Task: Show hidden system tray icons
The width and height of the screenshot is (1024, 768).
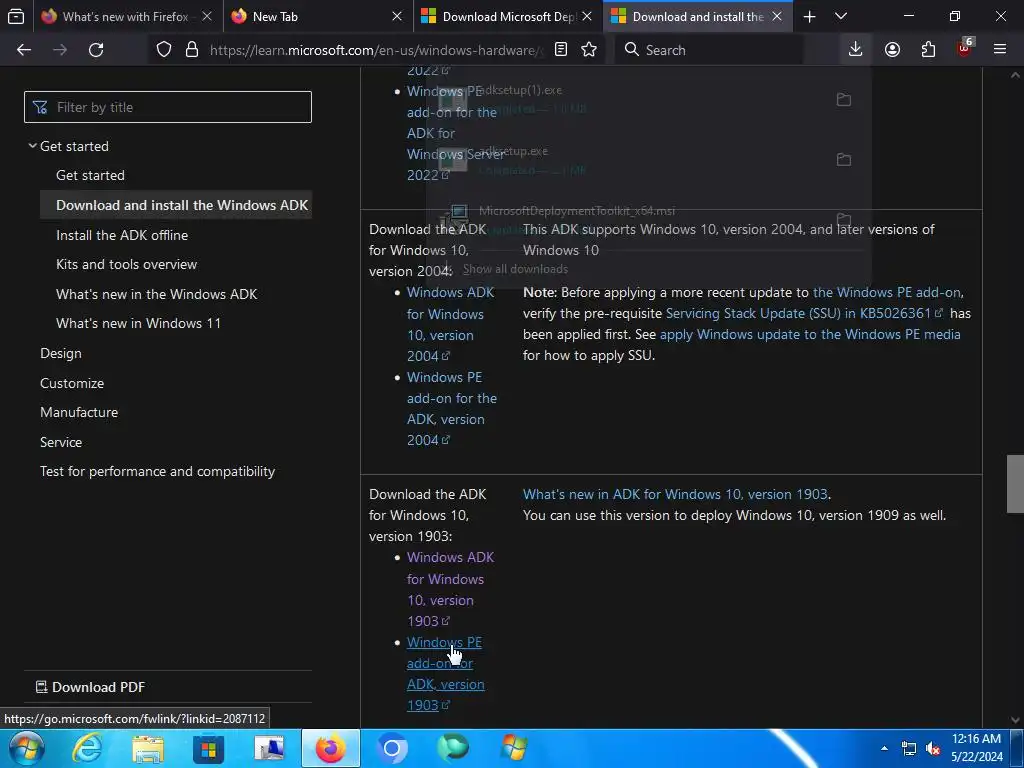Action: pos(884,748)
